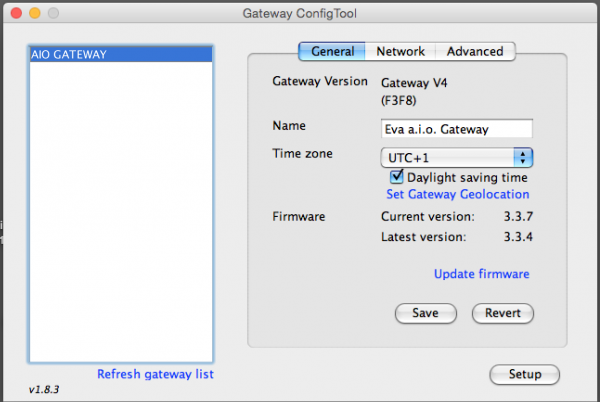The width and height of the screenshot is (600, 402).
Task: Go to the Advanced tab
Action: click(475, 51)
